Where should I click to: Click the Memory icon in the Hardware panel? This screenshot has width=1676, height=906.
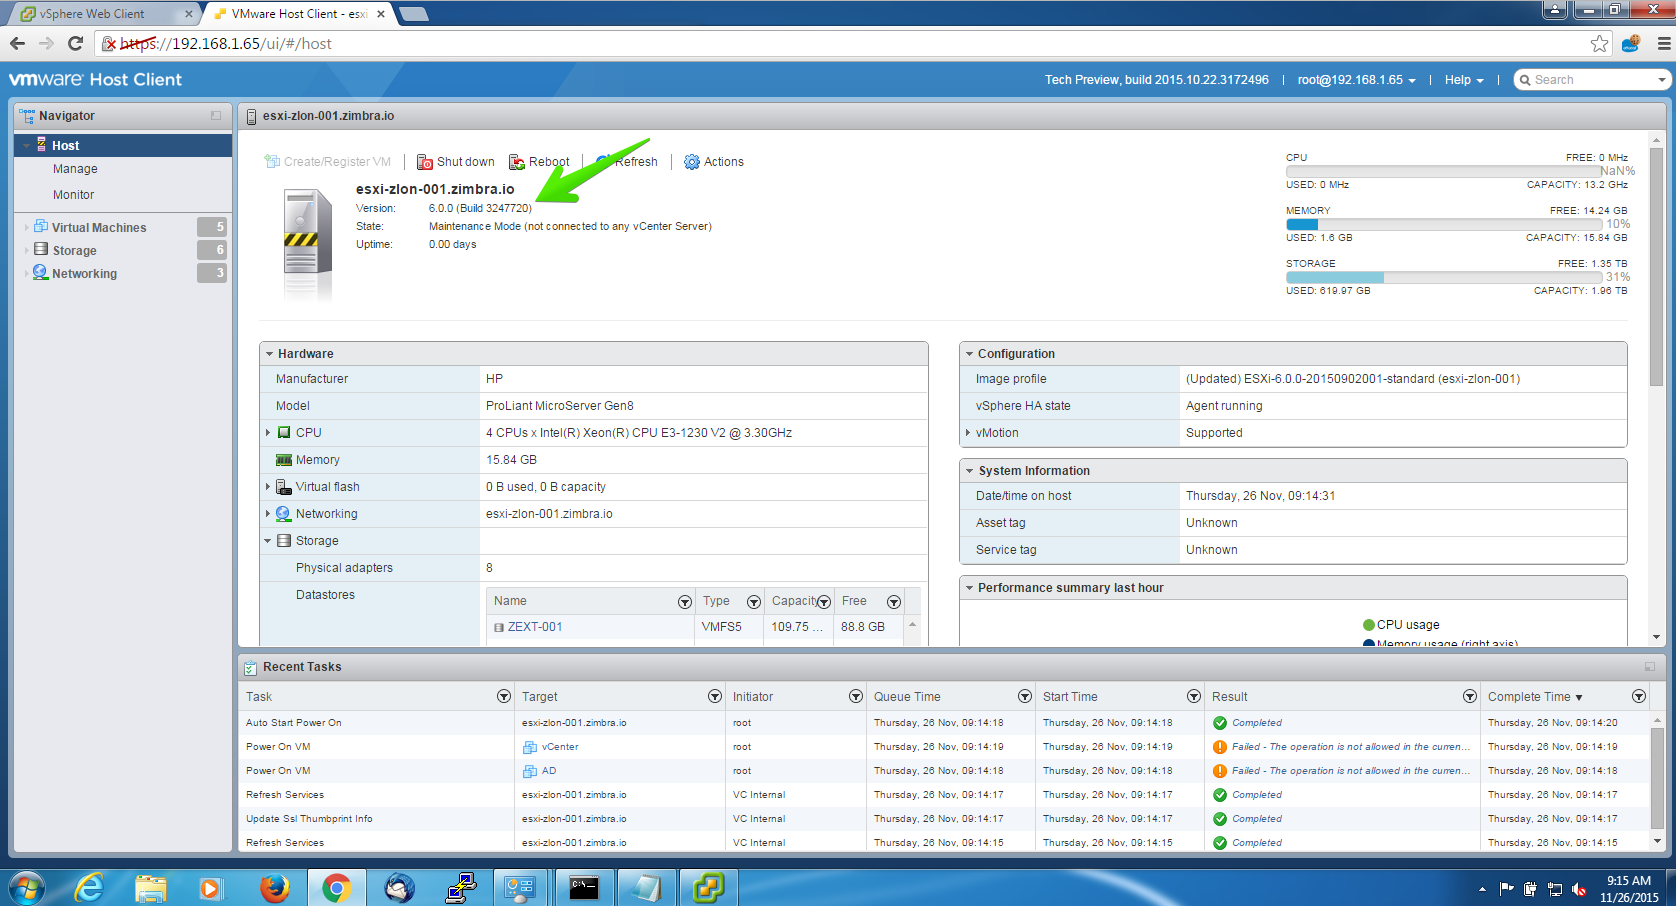pos(284,460)
